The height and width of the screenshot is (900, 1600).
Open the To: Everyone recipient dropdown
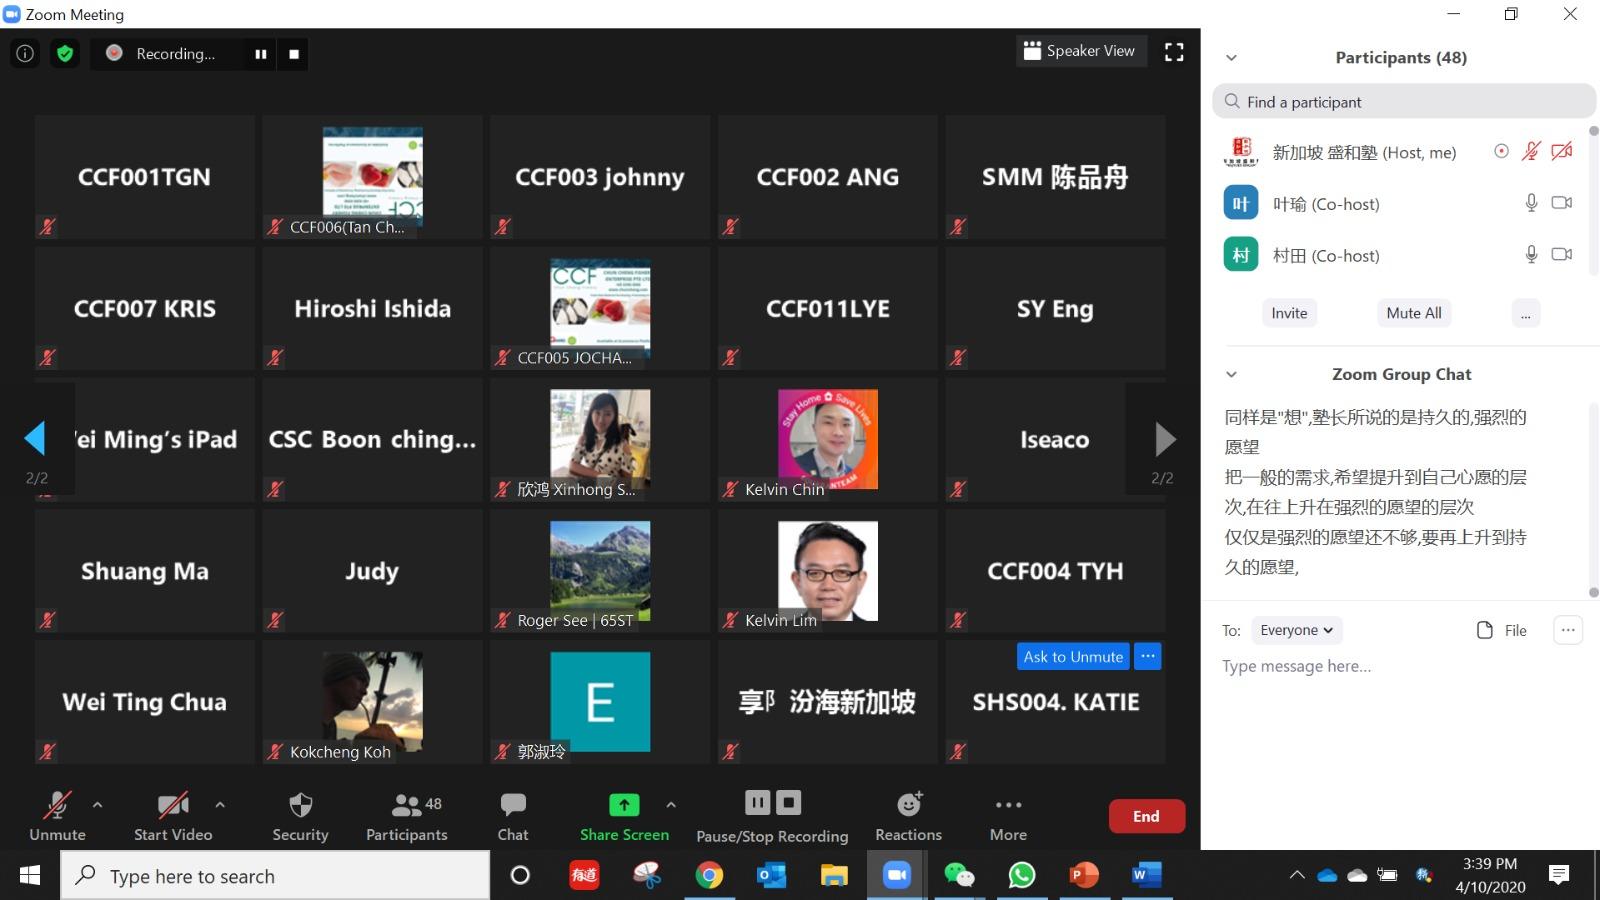click(1296, 630)
